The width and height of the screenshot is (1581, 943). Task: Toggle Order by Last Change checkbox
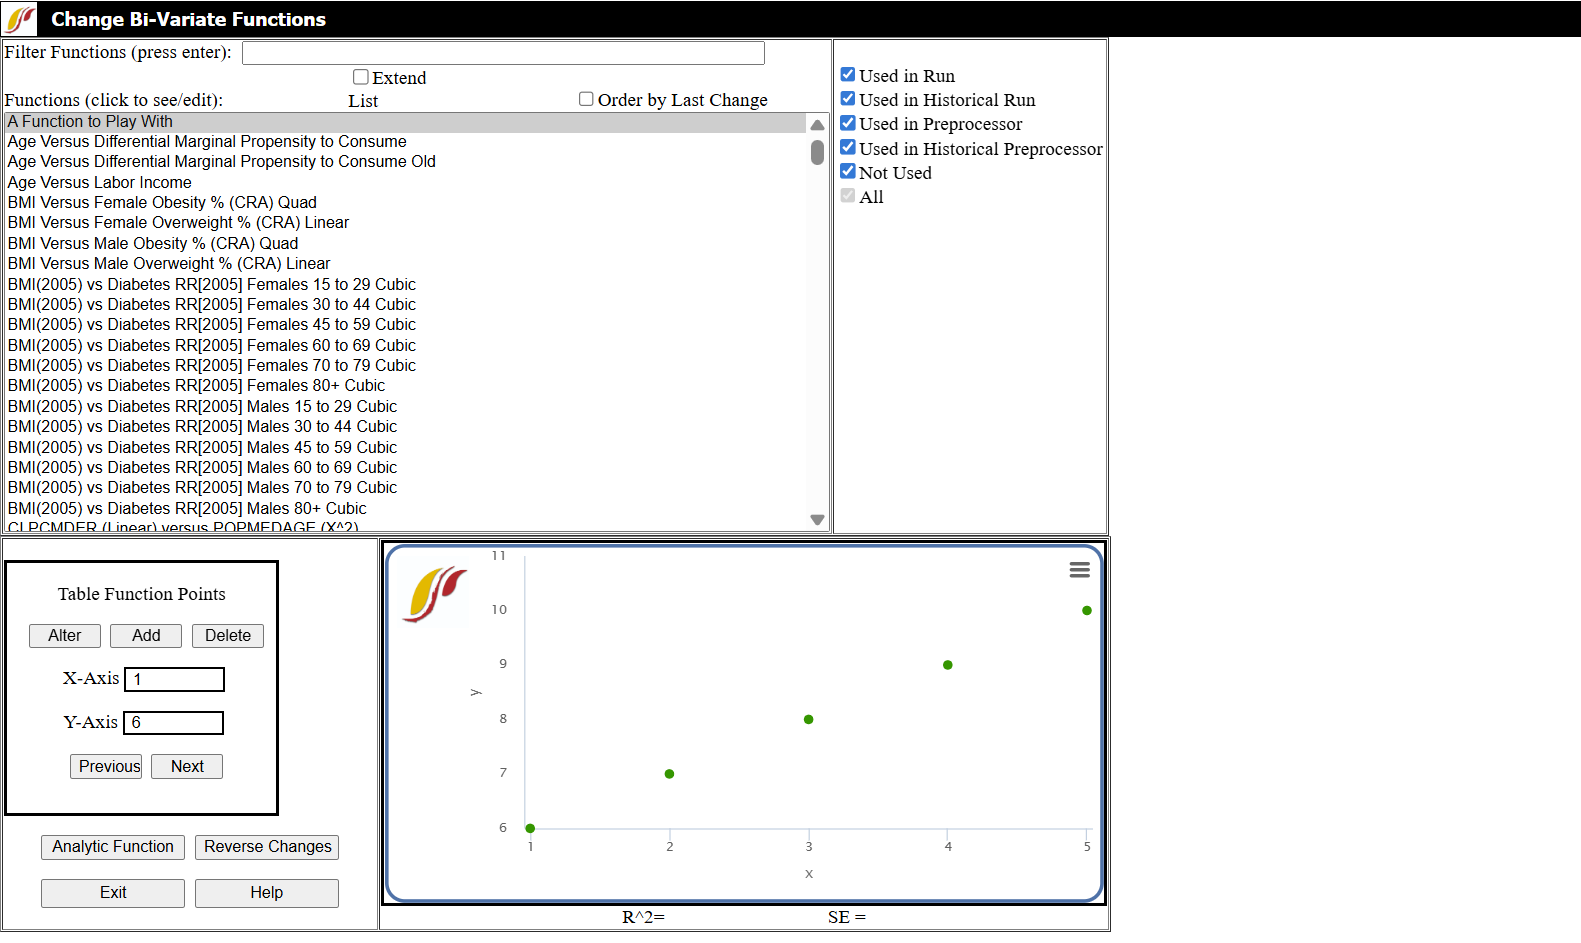click(x=586, y=99)
